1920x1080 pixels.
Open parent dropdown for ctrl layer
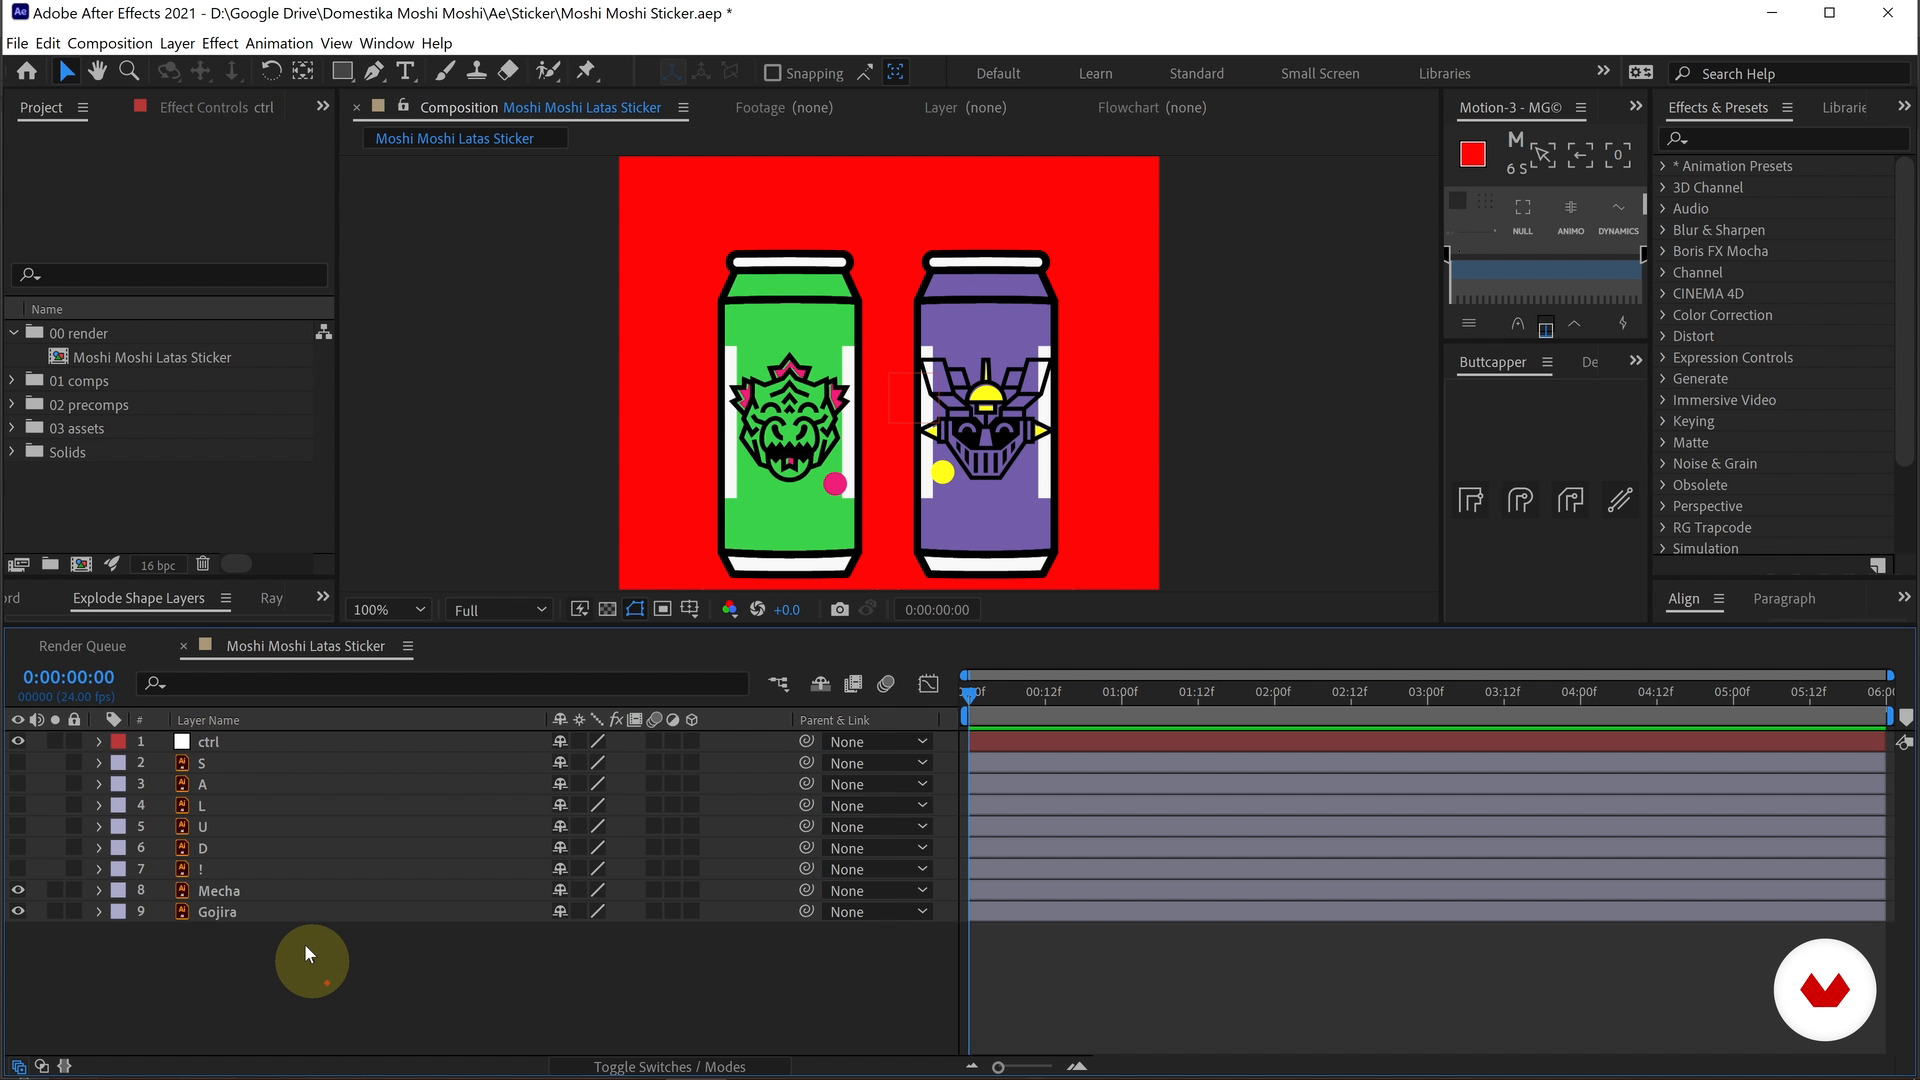(878, 742)
